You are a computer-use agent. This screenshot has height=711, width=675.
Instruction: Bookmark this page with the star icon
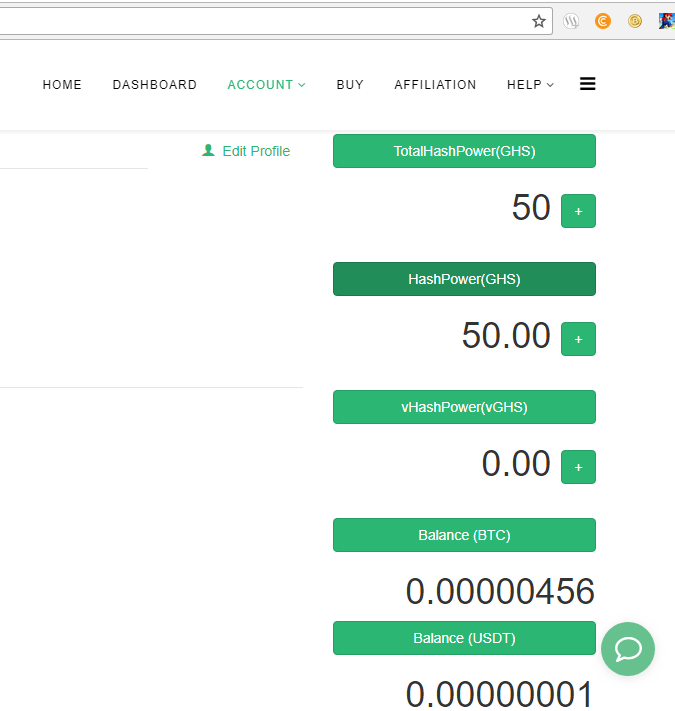[539, 21]
